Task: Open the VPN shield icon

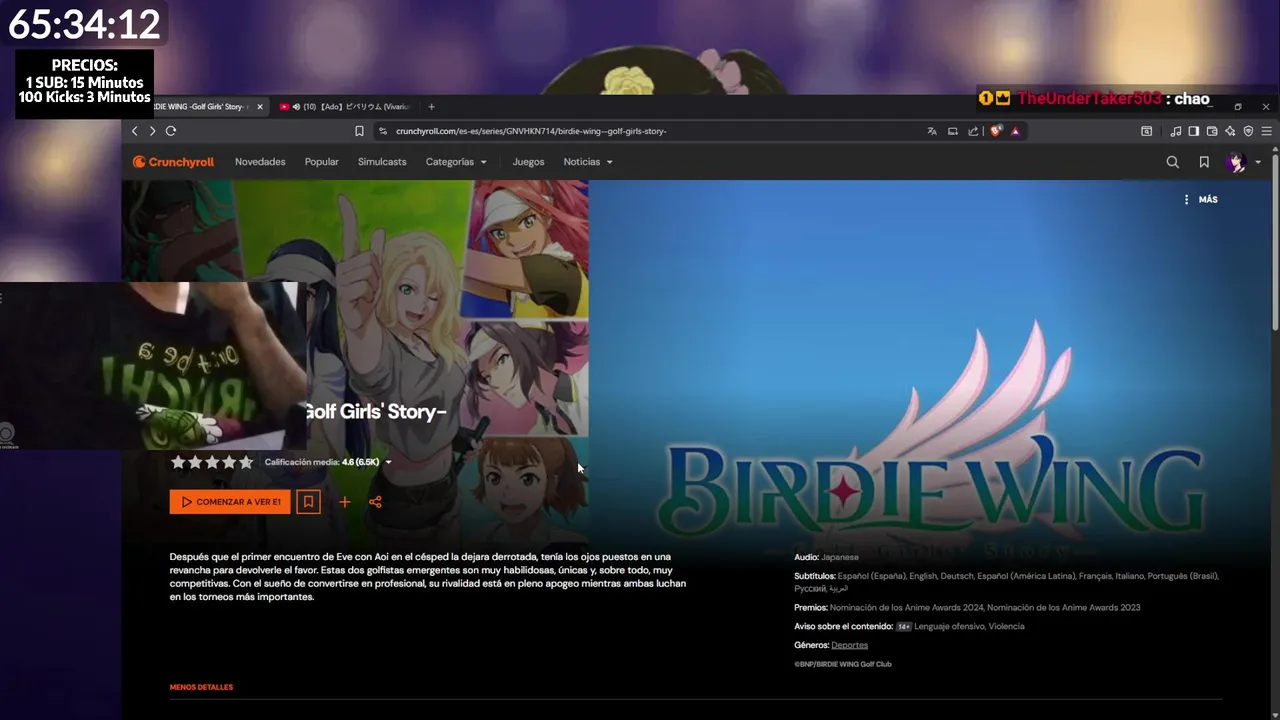Action: pyautogui.click(x=1248, y=131)
